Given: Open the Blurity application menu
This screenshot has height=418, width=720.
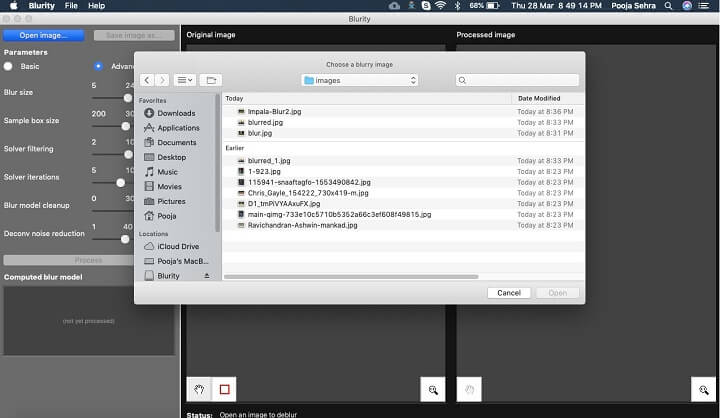Looking at the screenshot, I should pos(41,6).
